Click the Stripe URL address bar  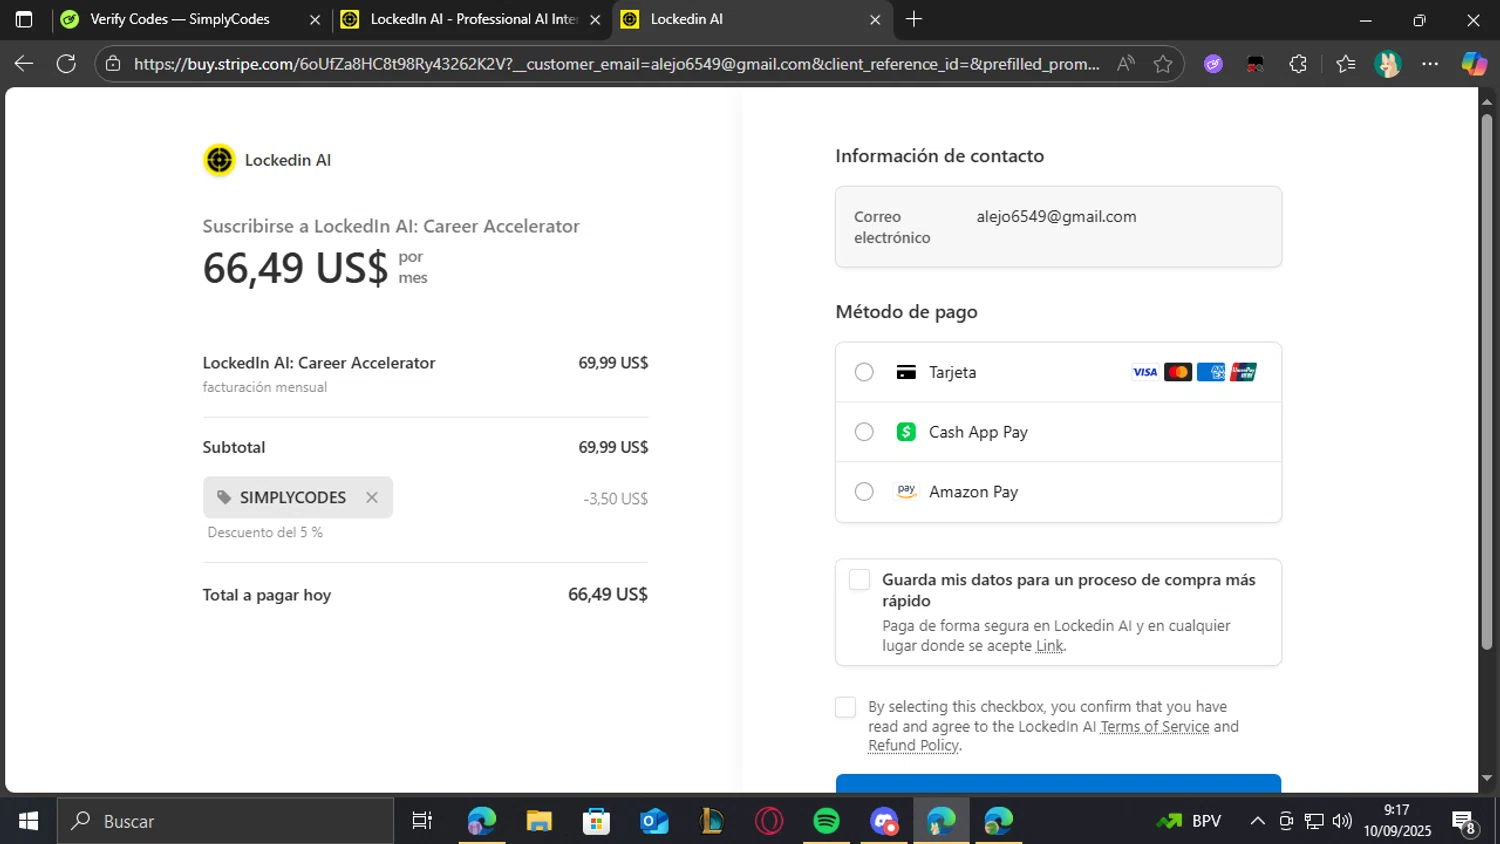click(616, 64)
